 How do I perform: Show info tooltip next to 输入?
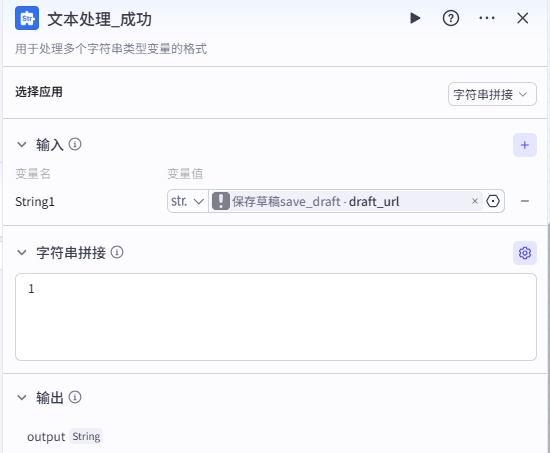pos(75,144)
